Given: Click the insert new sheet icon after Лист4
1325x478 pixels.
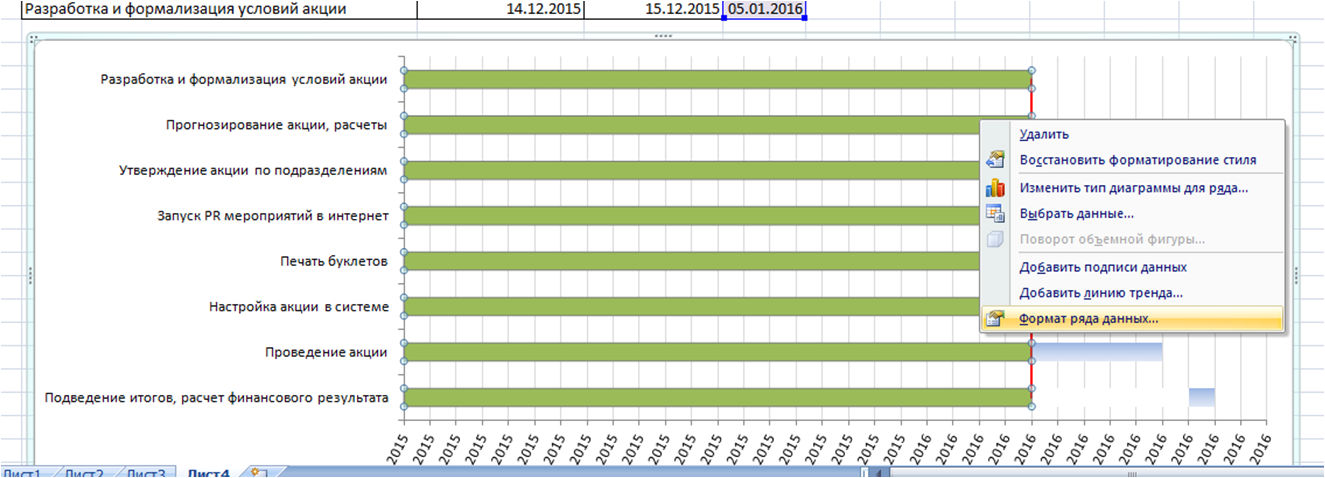Looking at the screenshot, I should 258,472.
